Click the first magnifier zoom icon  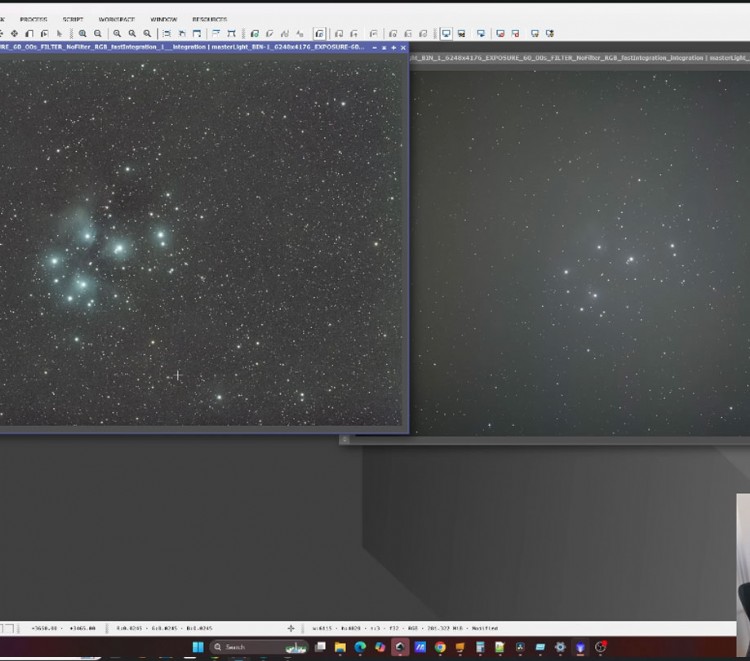coord(82,33)
